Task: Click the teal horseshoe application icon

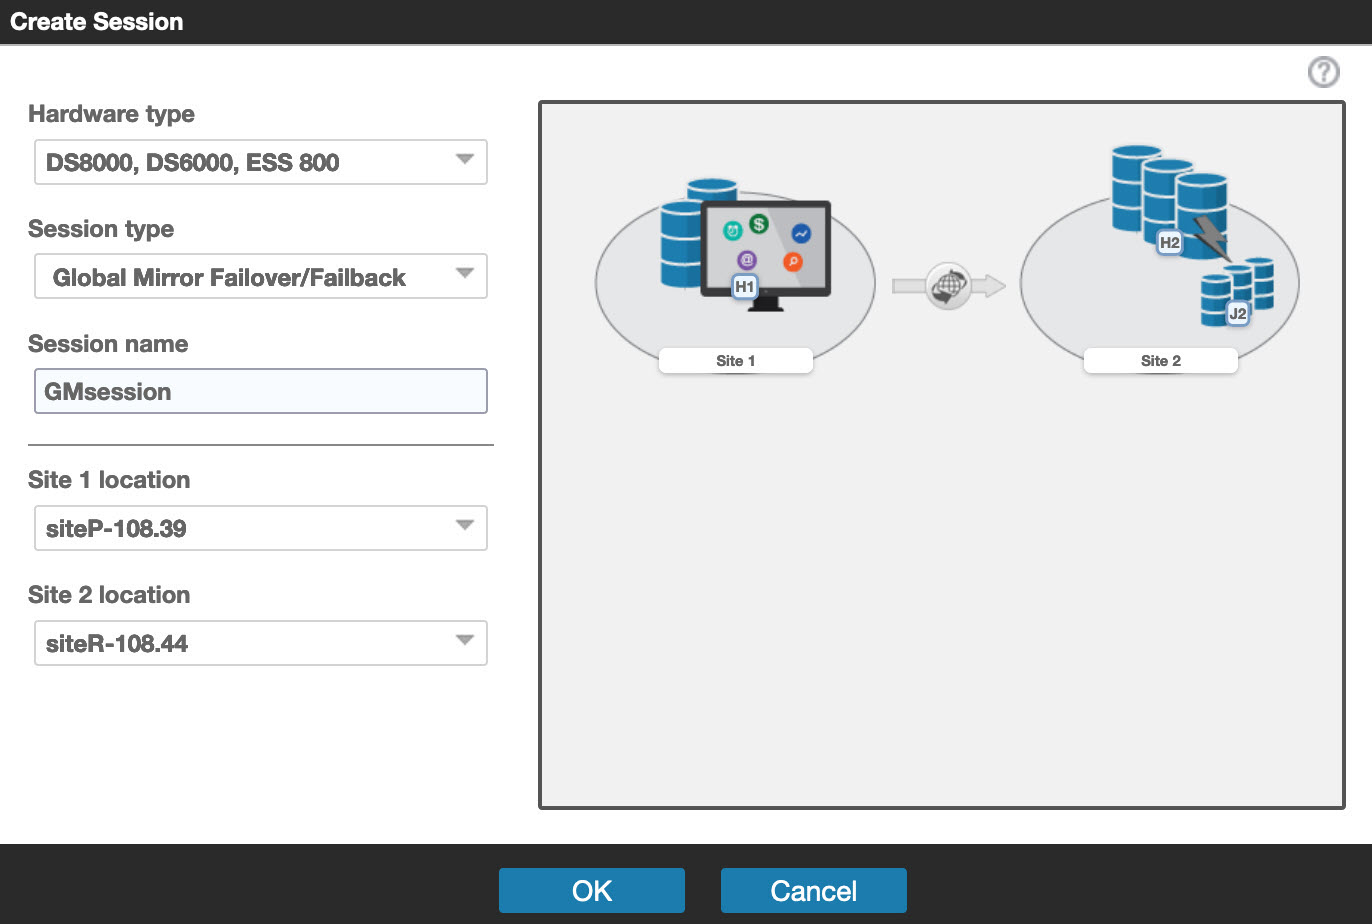Action: (734, 231)
